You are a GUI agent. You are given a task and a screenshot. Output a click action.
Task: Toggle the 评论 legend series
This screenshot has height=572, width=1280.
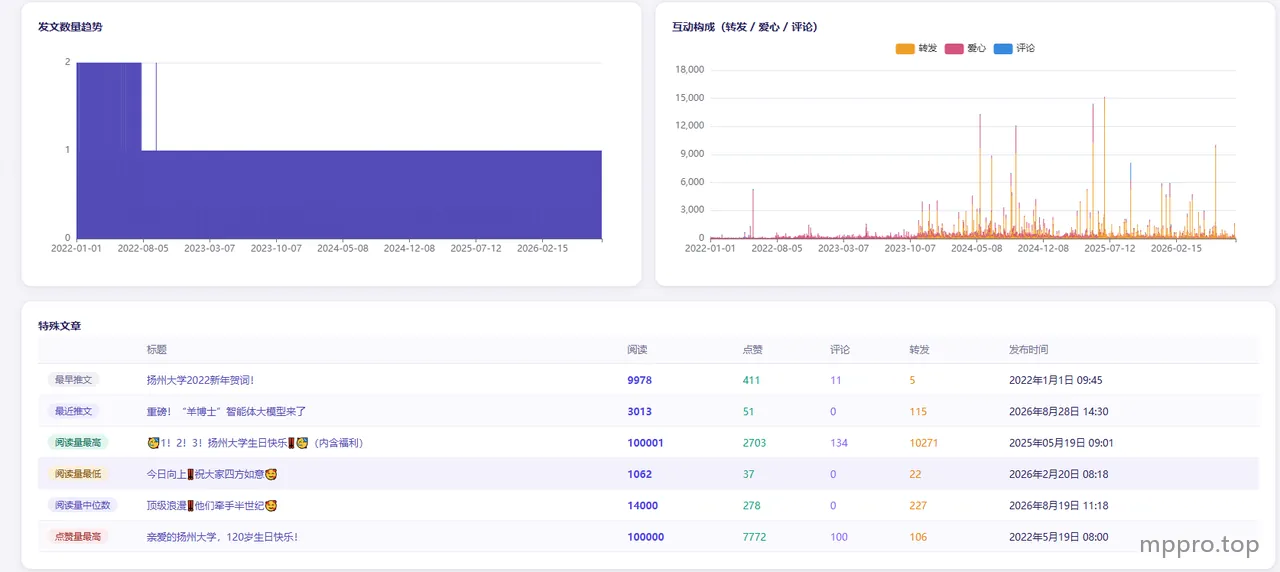(1014, 48)
